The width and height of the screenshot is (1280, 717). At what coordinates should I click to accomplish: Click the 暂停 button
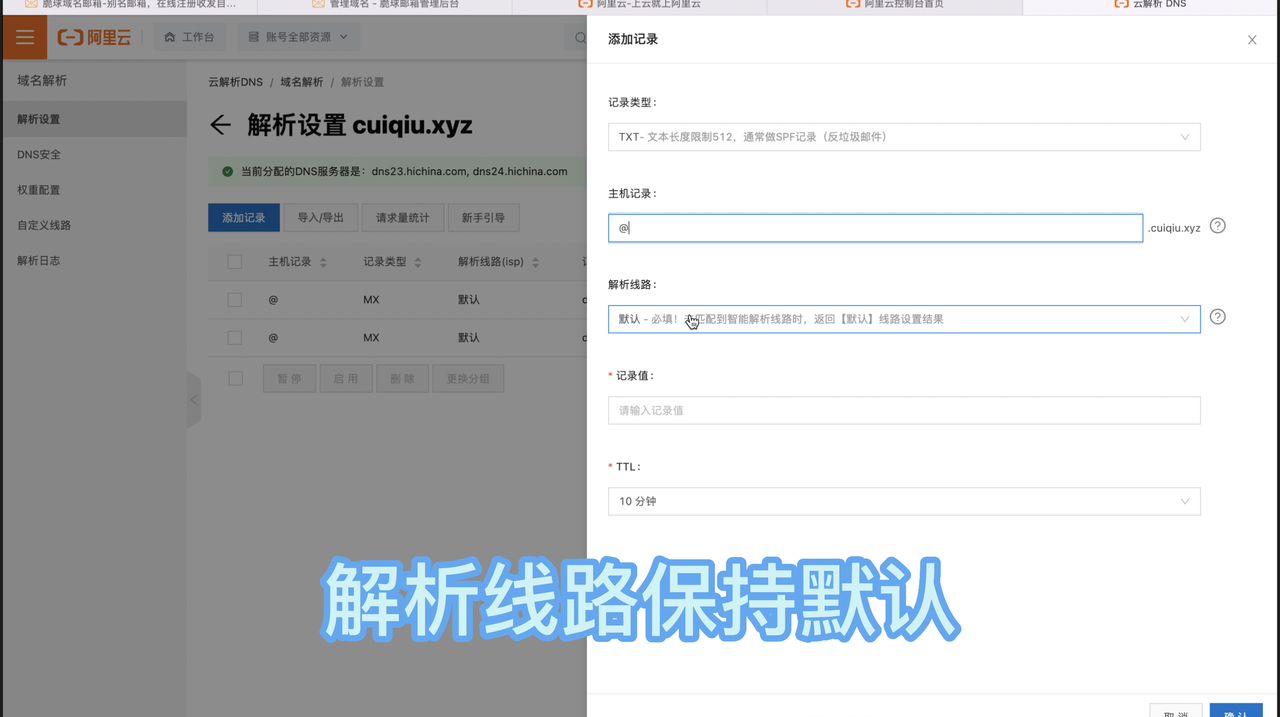tap(289, 379)
